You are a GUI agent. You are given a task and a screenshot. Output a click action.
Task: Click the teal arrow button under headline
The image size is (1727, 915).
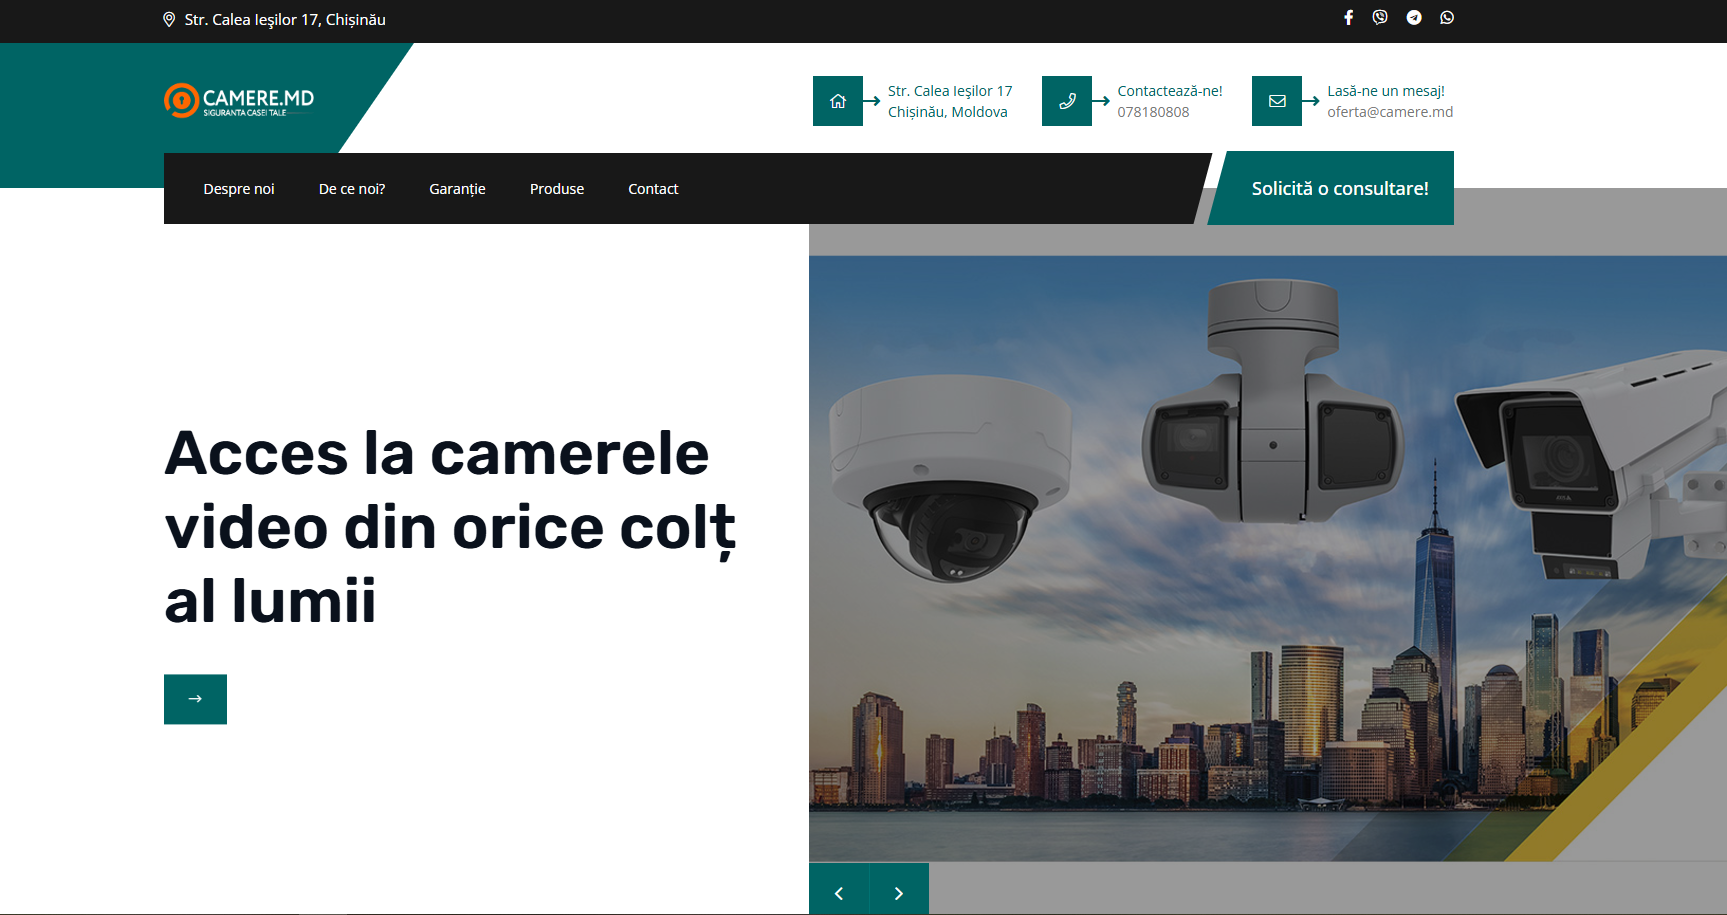(x=195, y=699)
